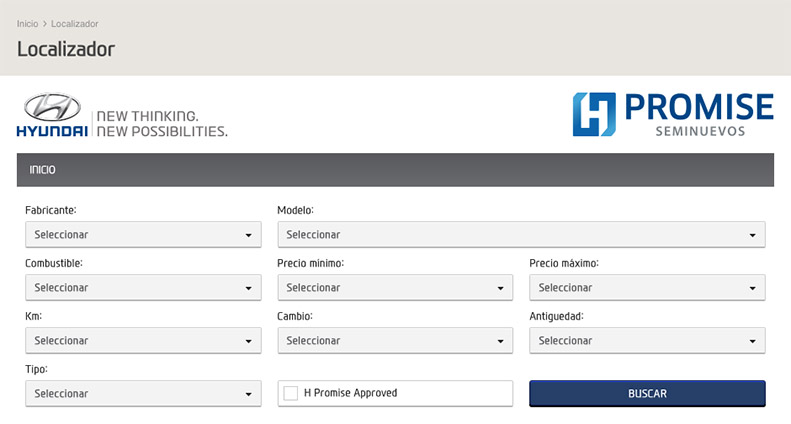This screenshot has width=791, height=424.
Task: Click the Fabricante dropdown arrow
Action: pos(248,235)
